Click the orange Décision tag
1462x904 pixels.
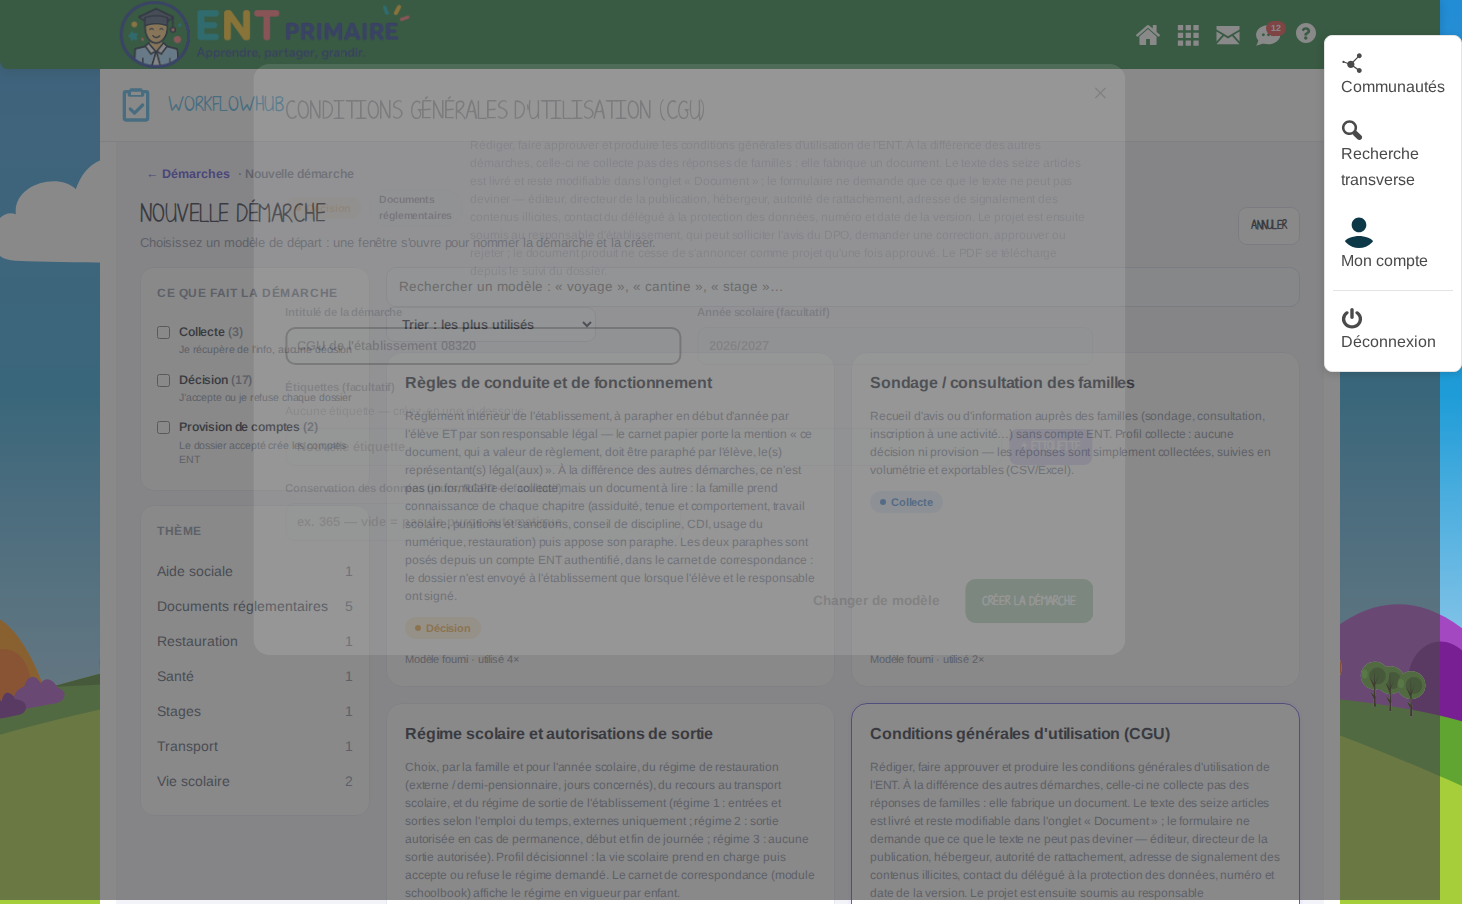click(x=442, y=628)
